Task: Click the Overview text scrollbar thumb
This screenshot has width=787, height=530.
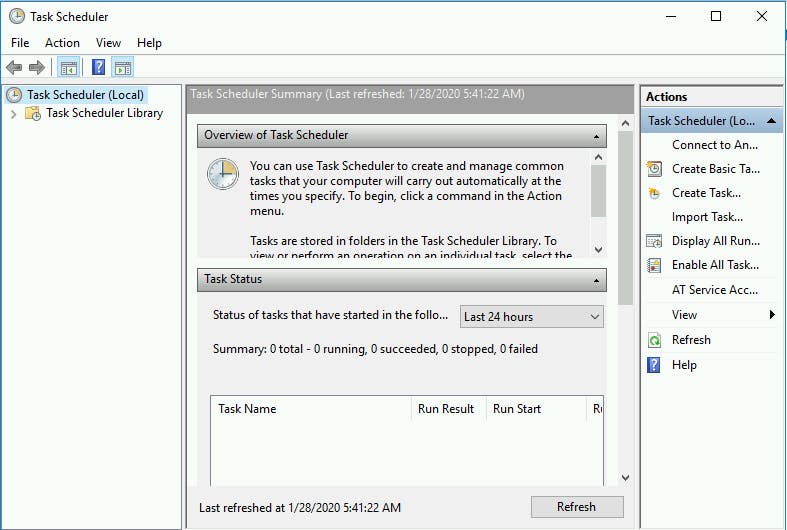Action: [598, 191]
